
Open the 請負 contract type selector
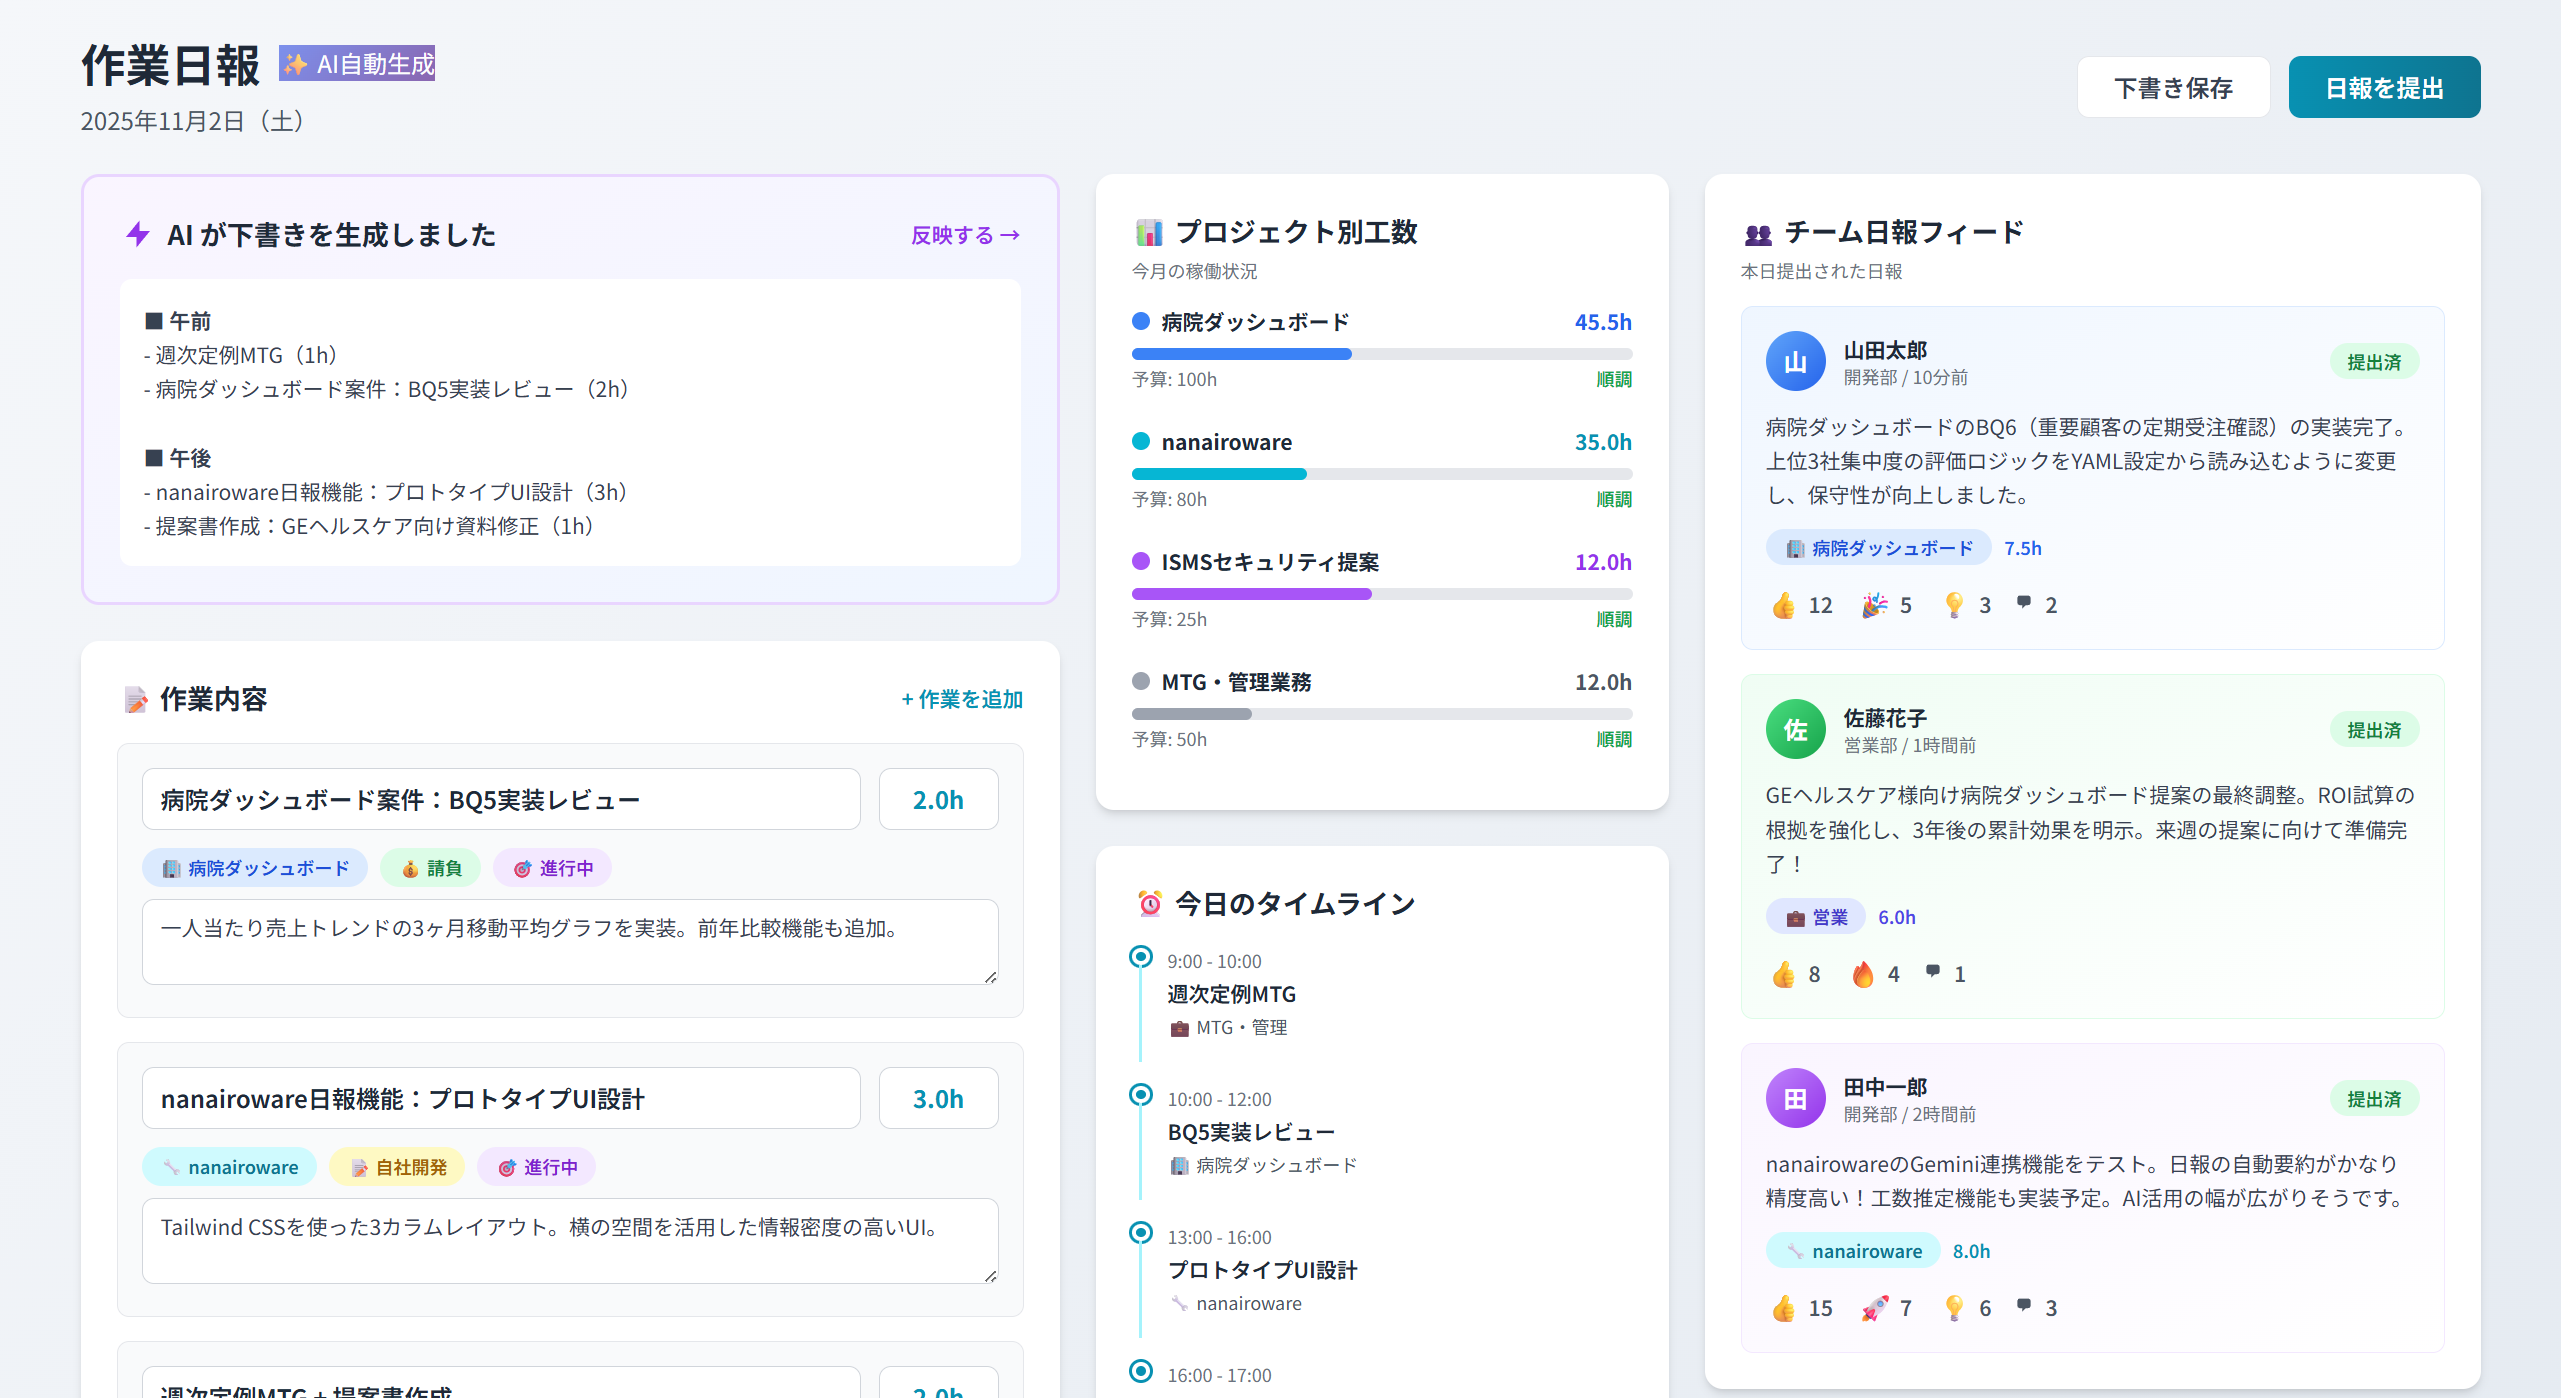pos(430,868)
